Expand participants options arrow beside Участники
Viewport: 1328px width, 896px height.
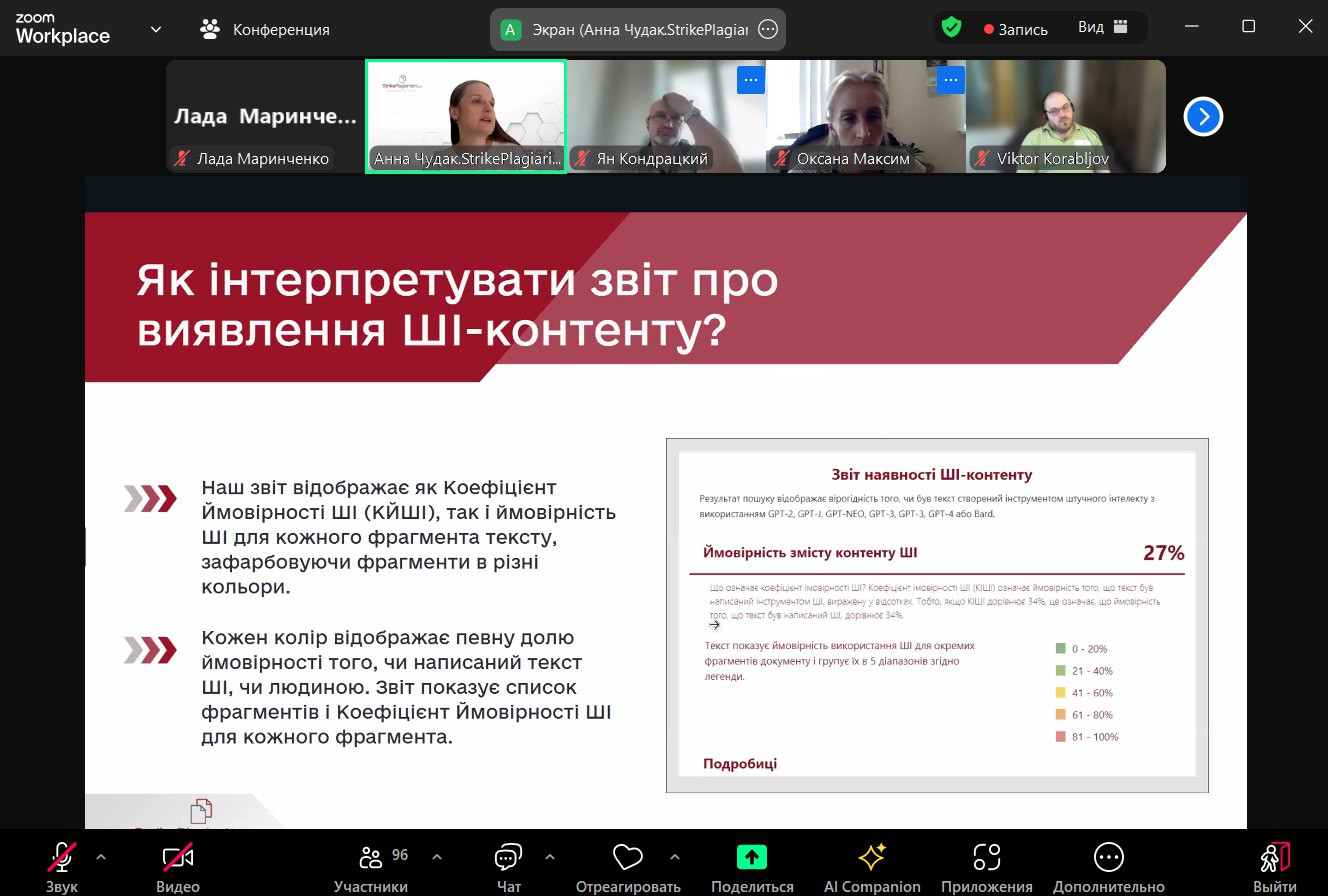pyautogui.click(x=437, y=857)
